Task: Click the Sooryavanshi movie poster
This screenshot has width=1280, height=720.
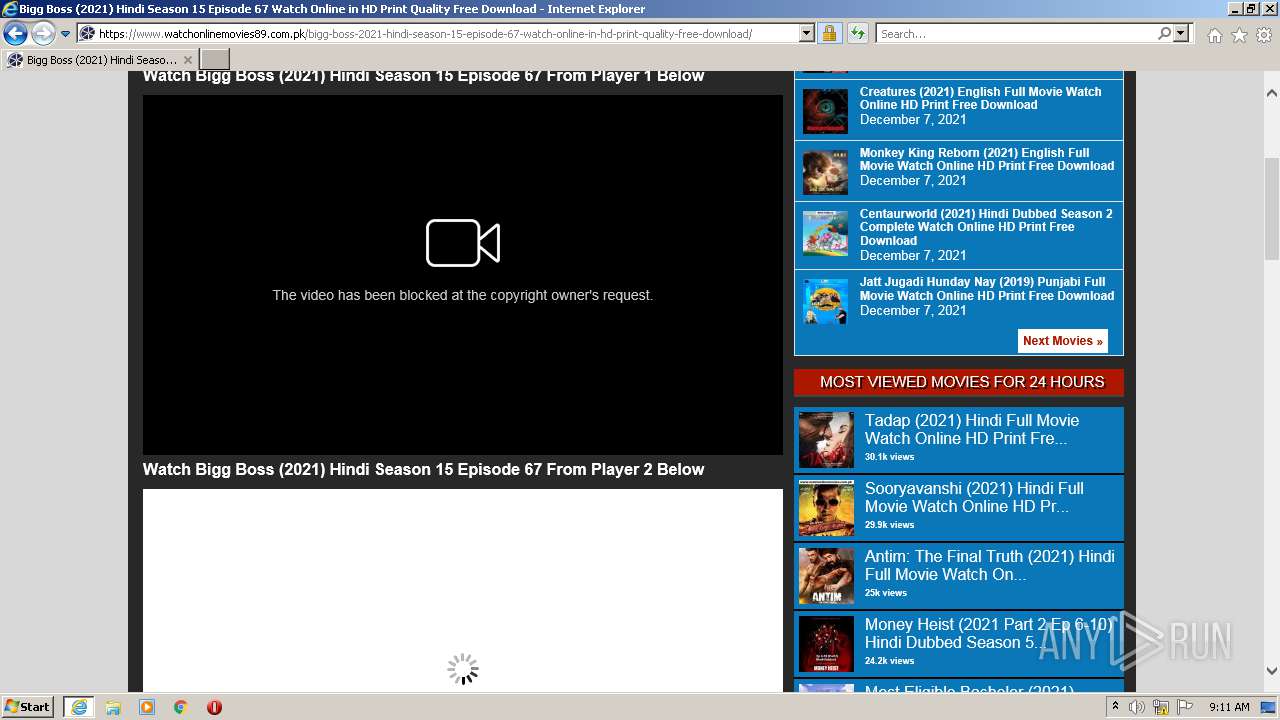Action: pos(826,508)
